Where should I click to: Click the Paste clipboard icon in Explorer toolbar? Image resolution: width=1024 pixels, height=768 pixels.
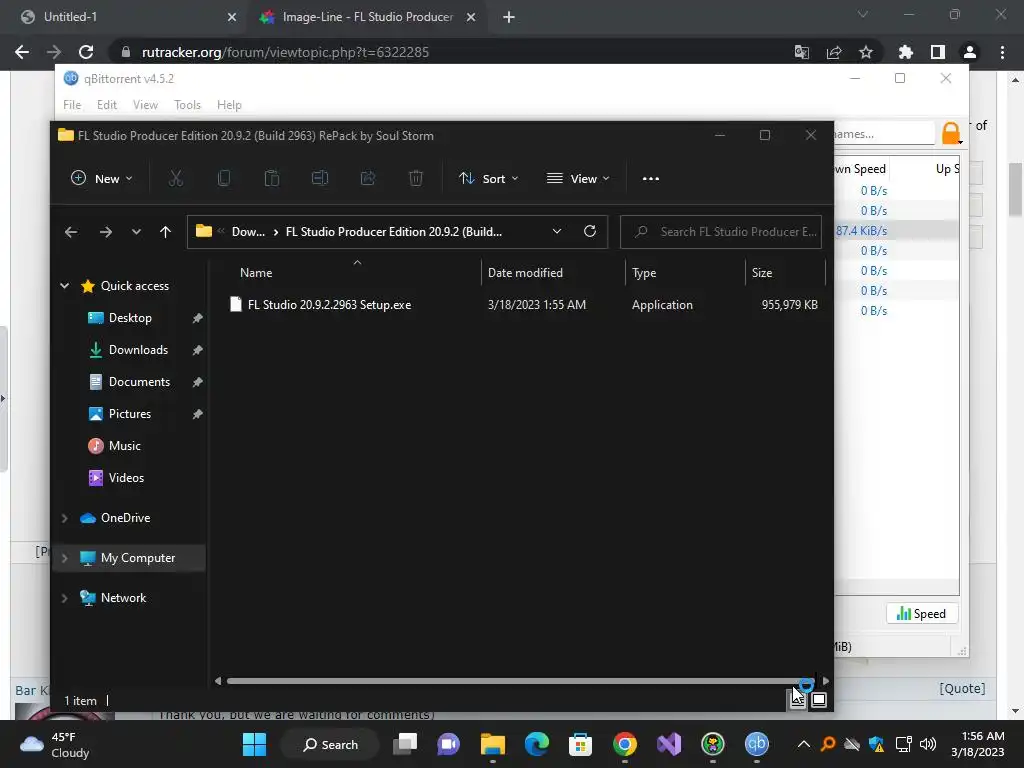pyautogui.click(x=272, y=178)
